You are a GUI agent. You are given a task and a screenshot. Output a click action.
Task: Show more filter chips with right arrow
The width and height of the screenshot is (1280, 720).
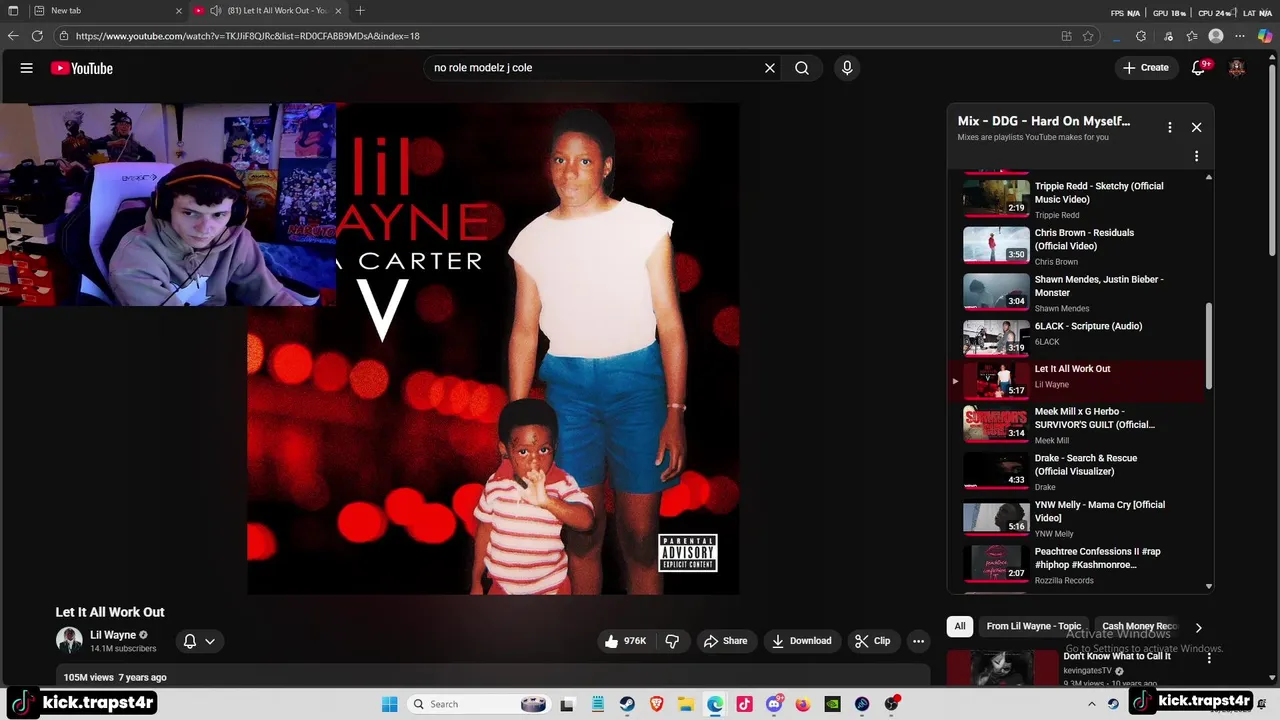tap(1198, 627)
